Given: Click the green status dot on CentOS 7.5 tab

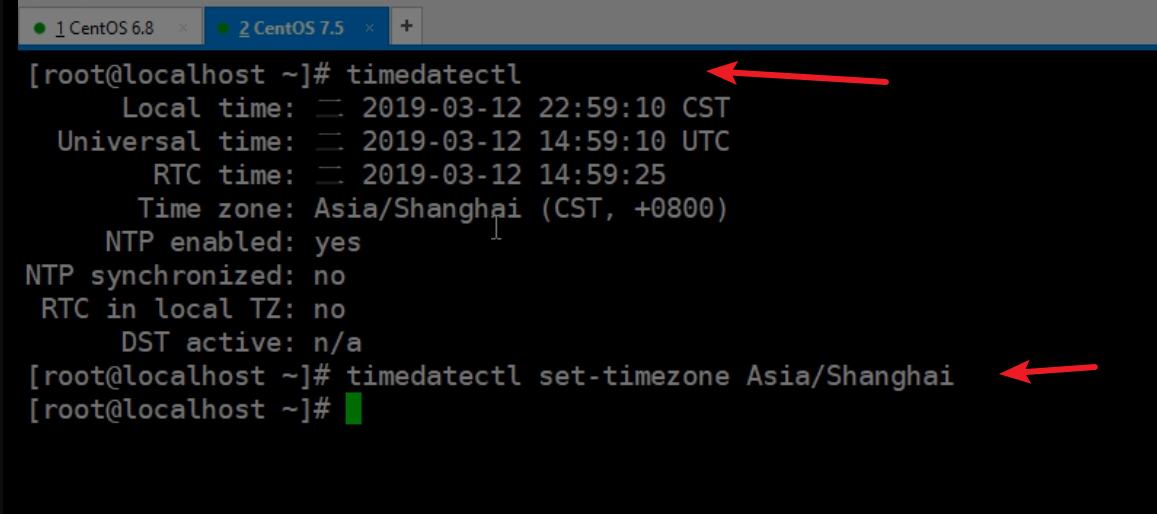Looking at the screenshot, I should (223, 29).
